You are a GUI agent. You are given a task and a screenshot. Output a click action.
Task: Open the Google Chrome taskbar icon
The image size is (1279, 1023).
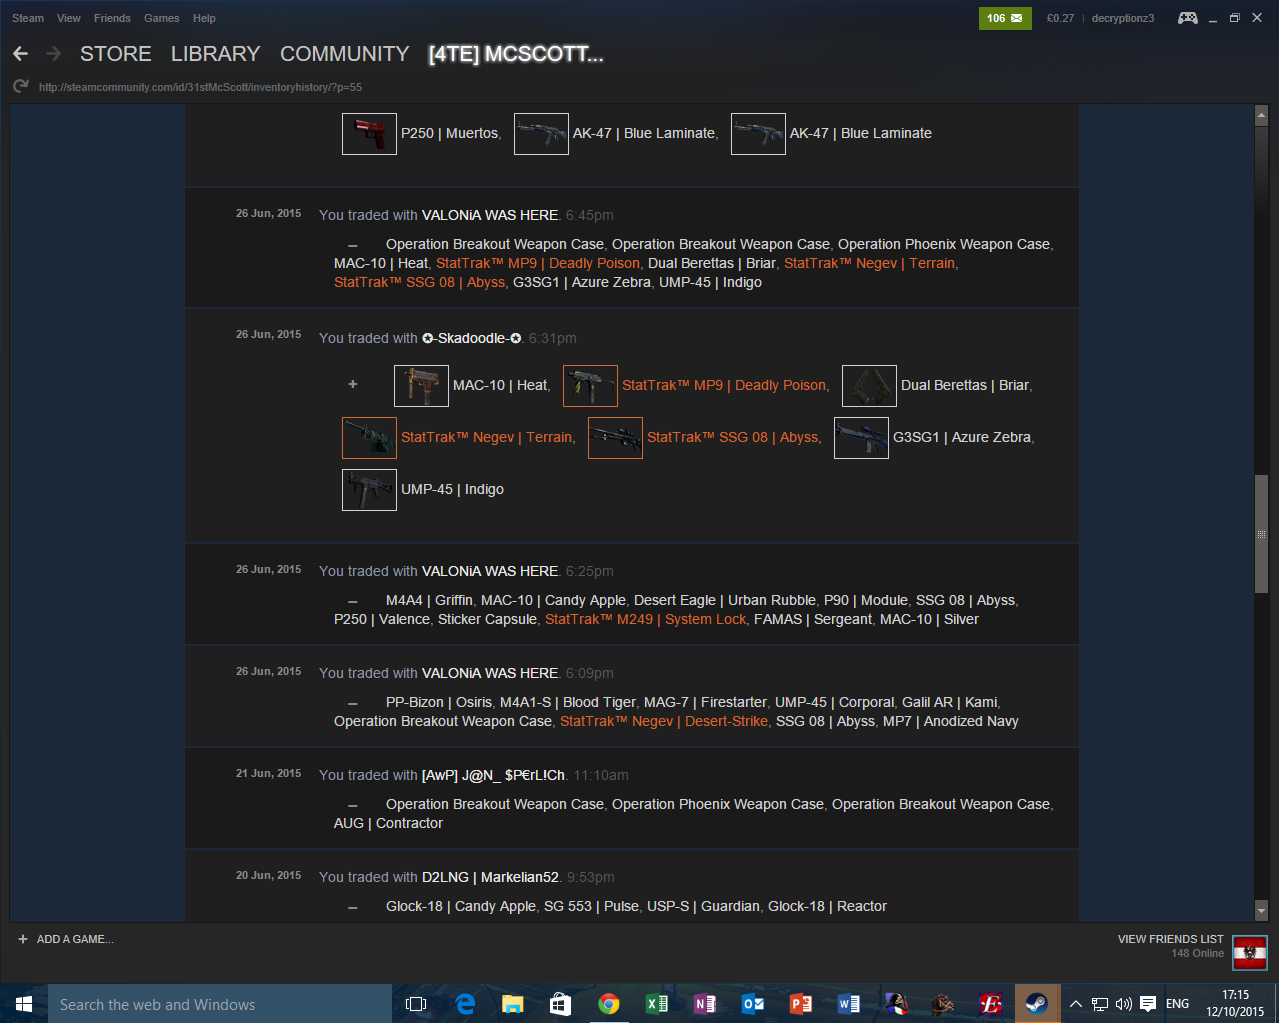(x=608, y=1004)
